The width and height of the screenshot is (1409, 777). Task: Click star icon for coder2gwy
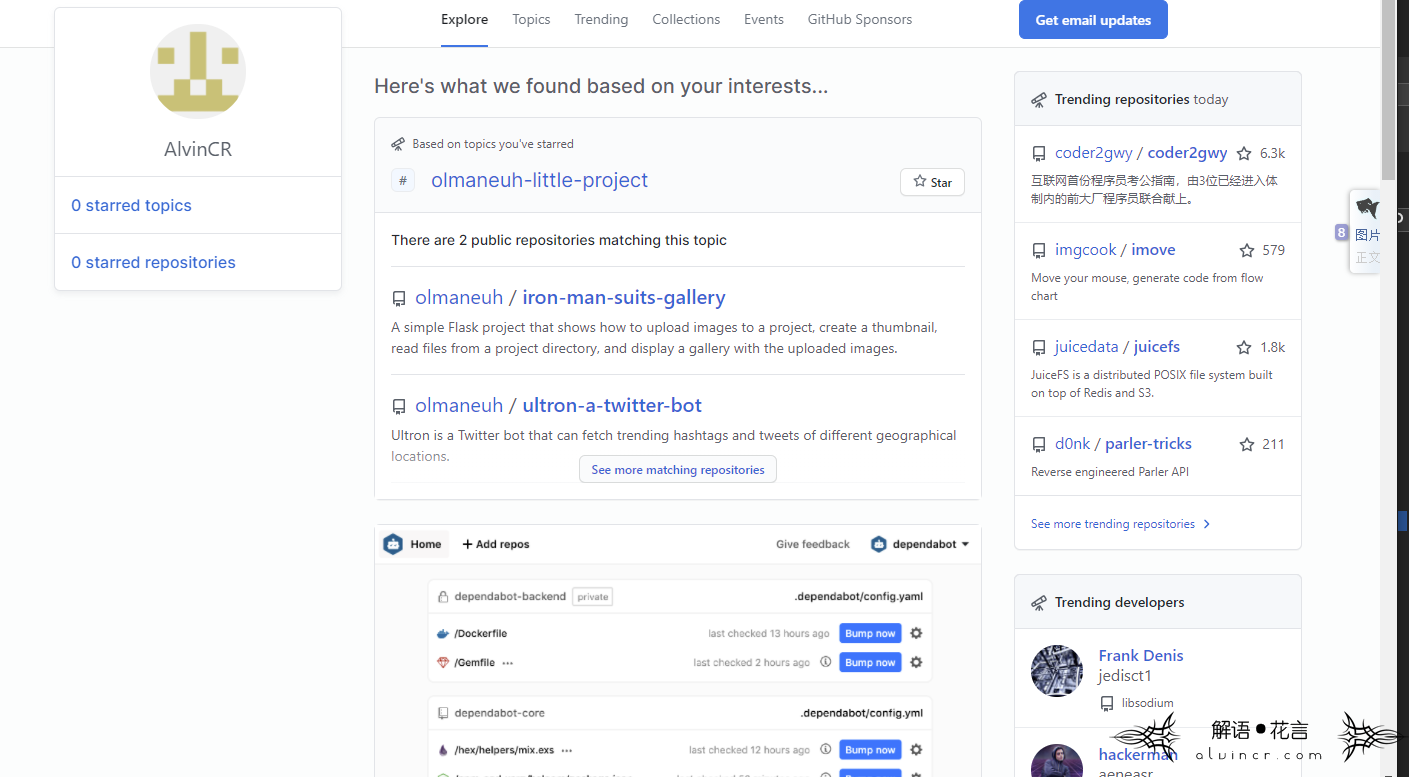pyautogui.click(x=1244, y=154)
